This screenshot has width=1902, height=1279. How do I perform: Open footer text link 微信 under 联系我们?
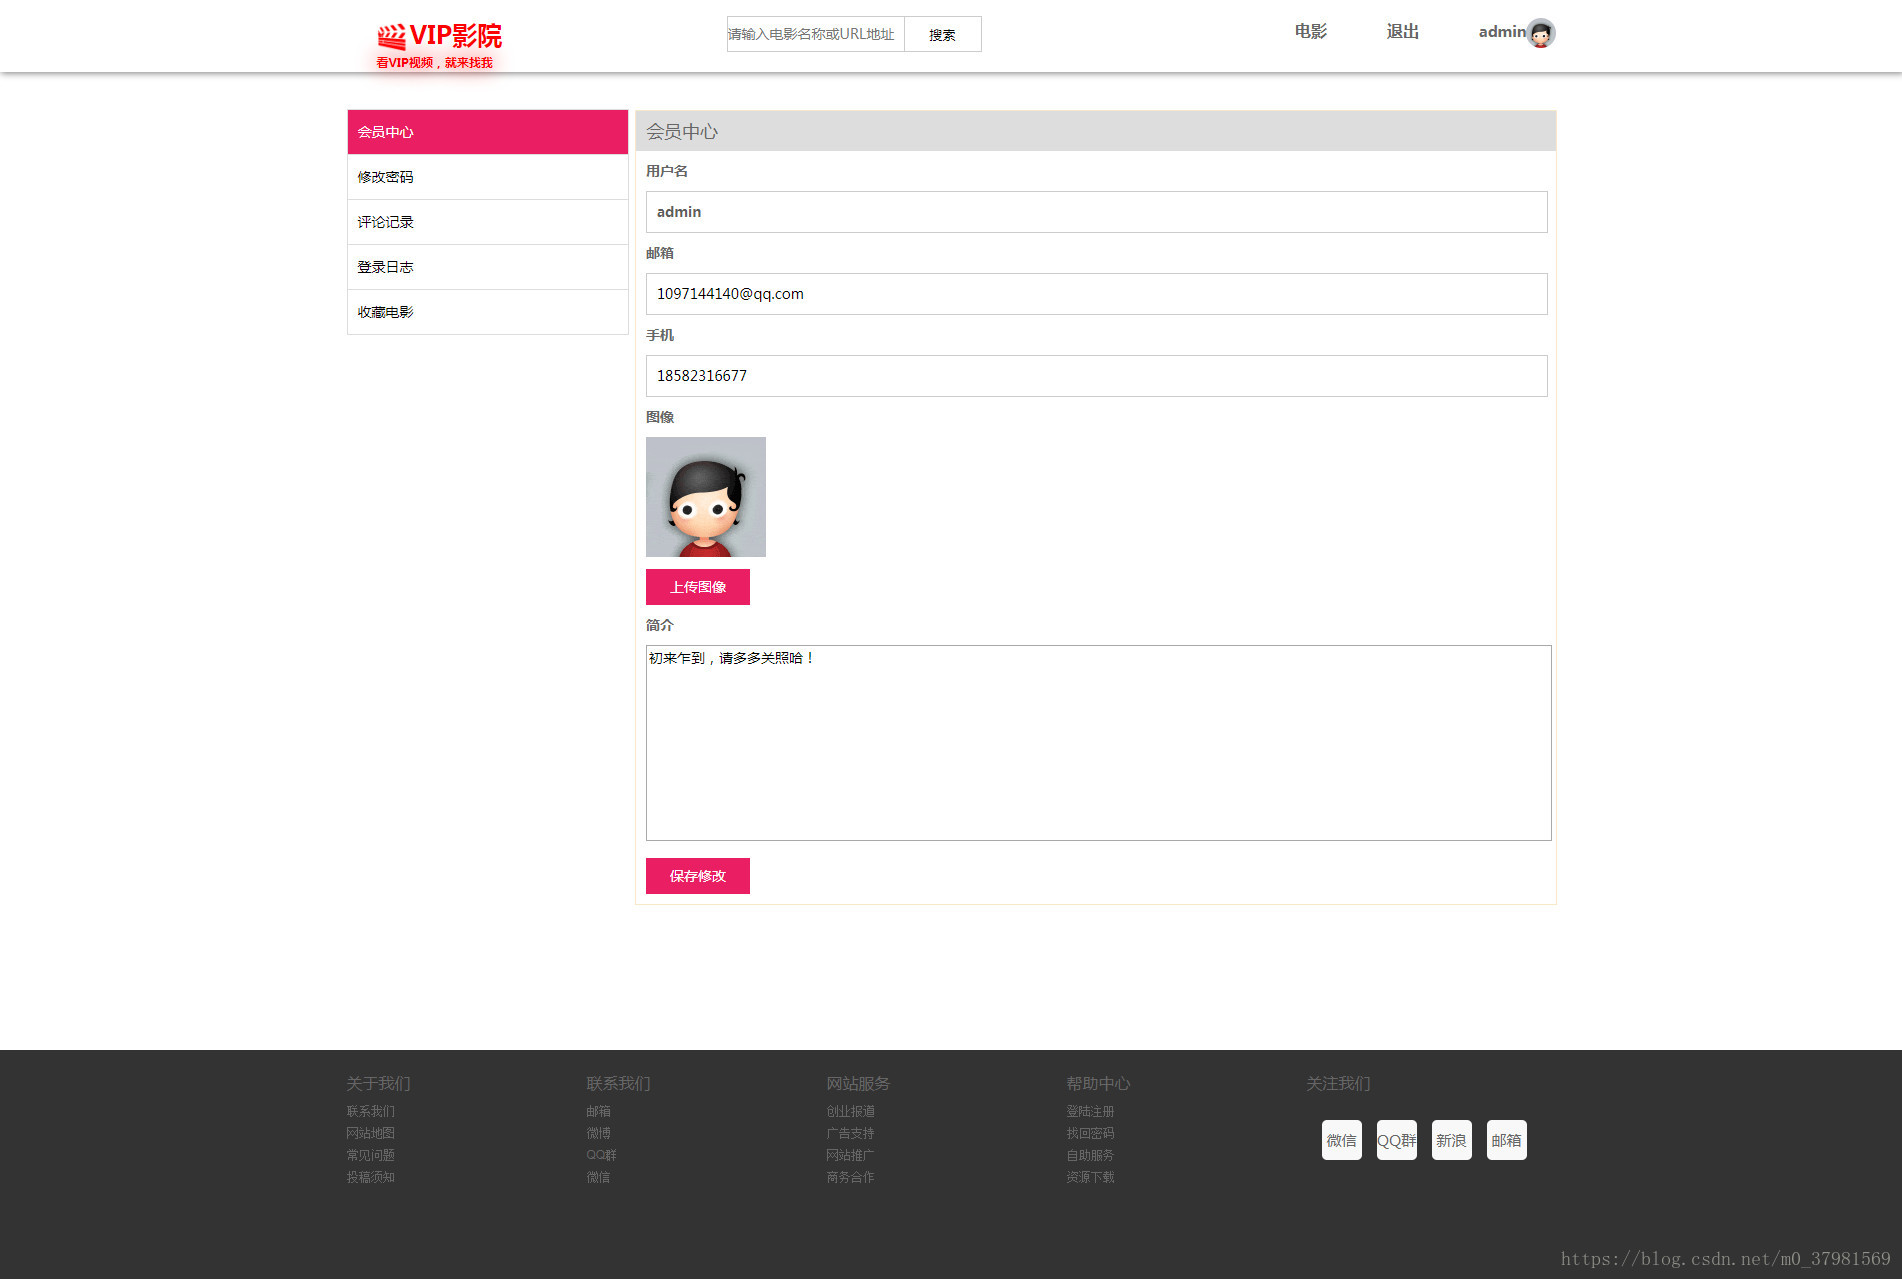[598, 1177]
